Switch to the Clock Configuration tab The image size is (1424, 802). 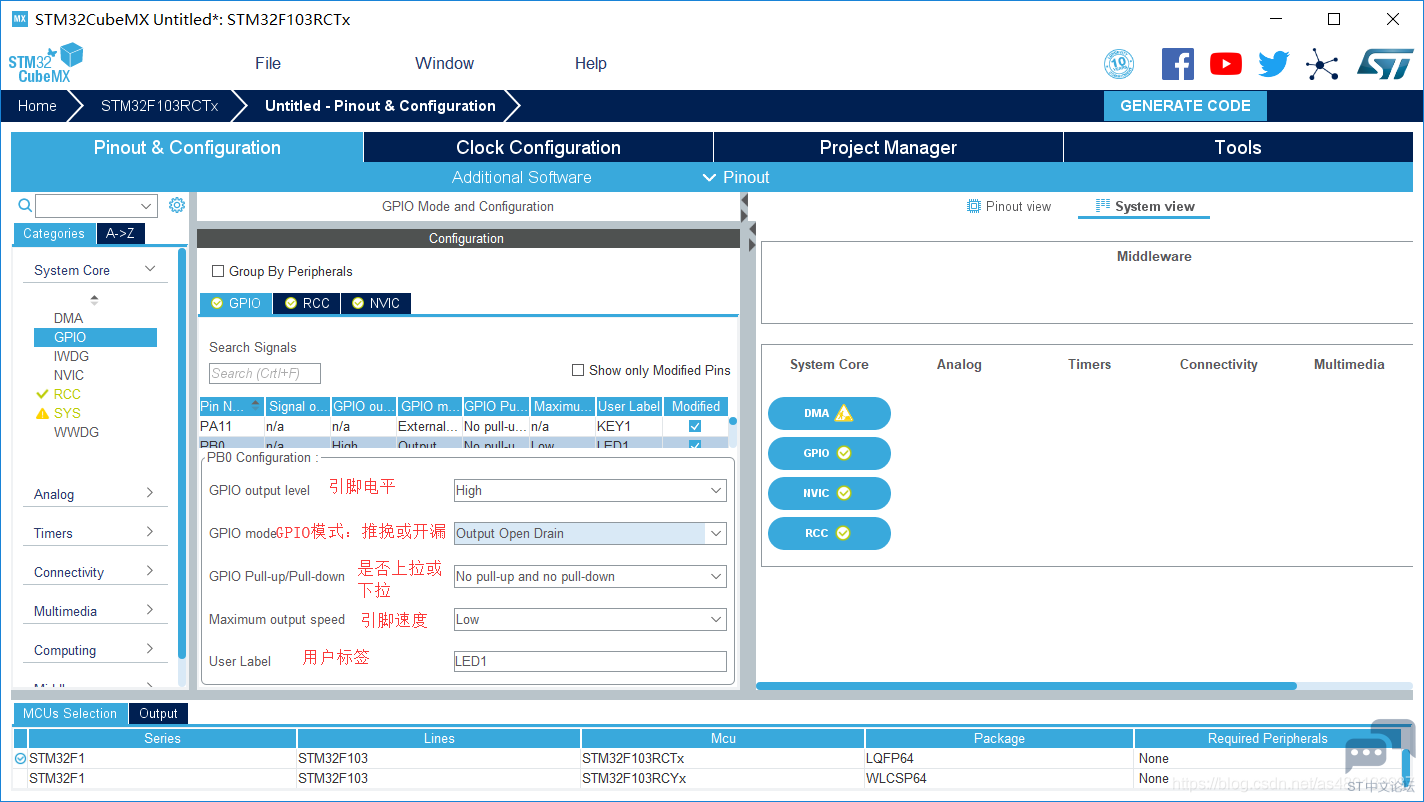pos(538,147)
